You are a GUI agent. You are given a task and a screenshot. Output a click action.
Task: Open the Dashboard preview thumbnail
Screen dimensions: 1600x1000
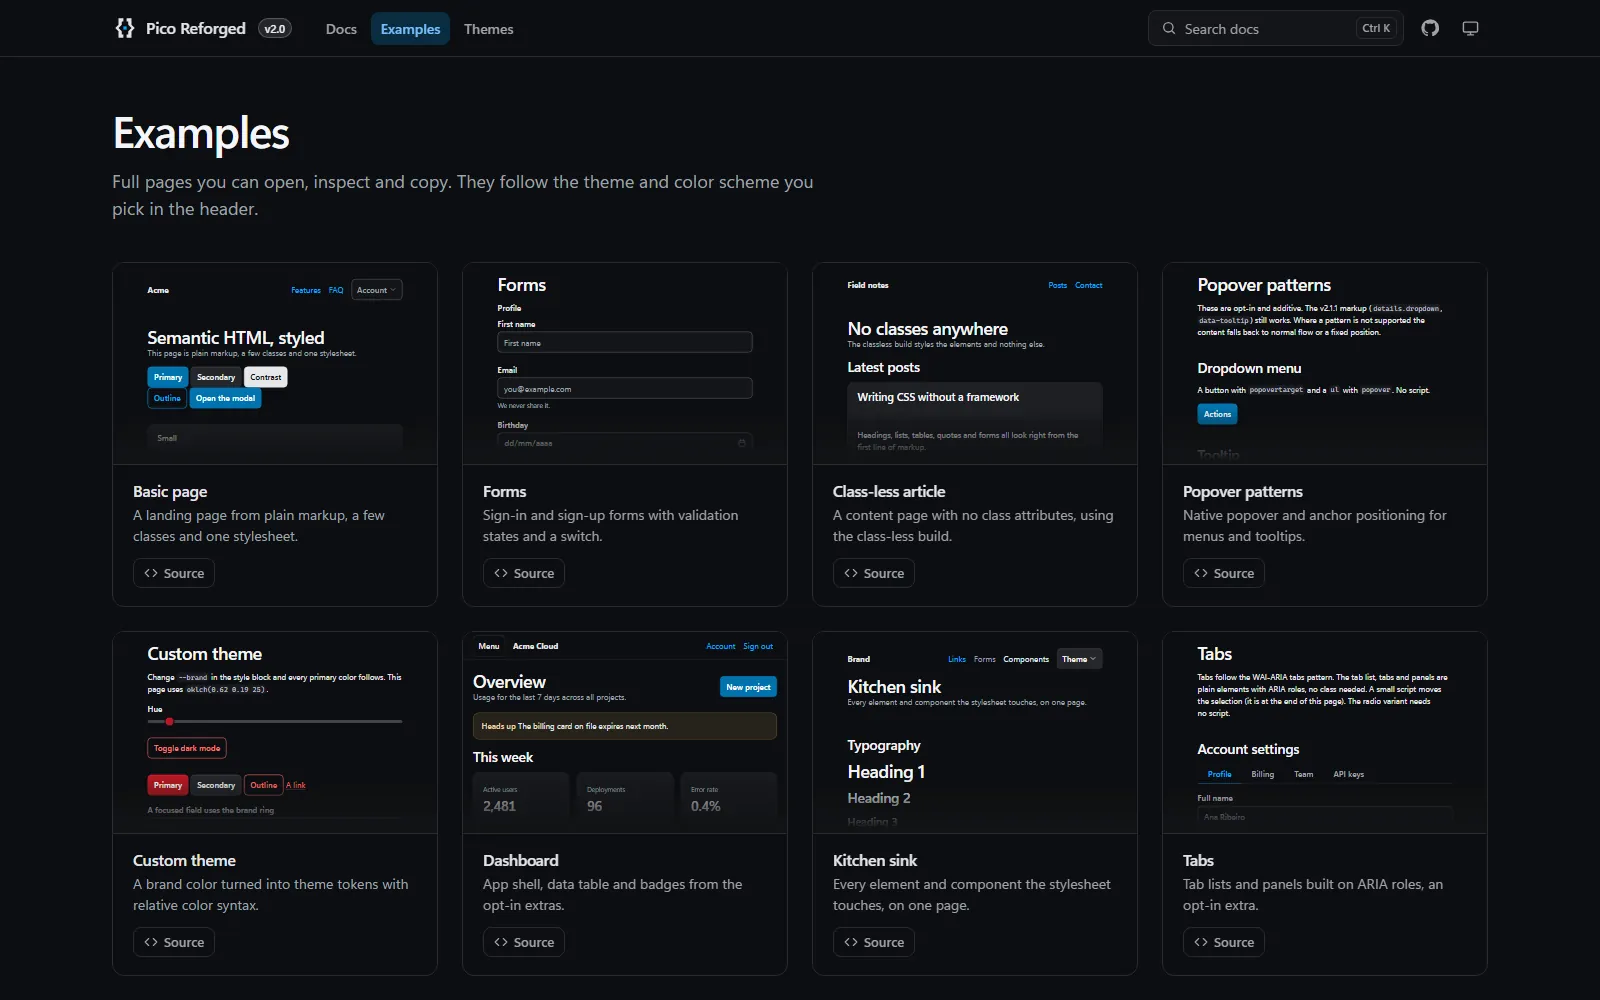(x=625, y=733)
